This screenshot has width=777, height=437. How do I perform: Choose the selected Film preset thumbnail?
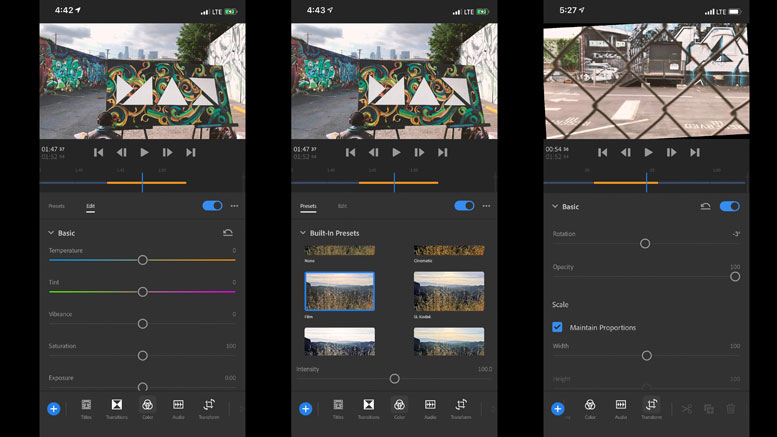tap(339, 291)
